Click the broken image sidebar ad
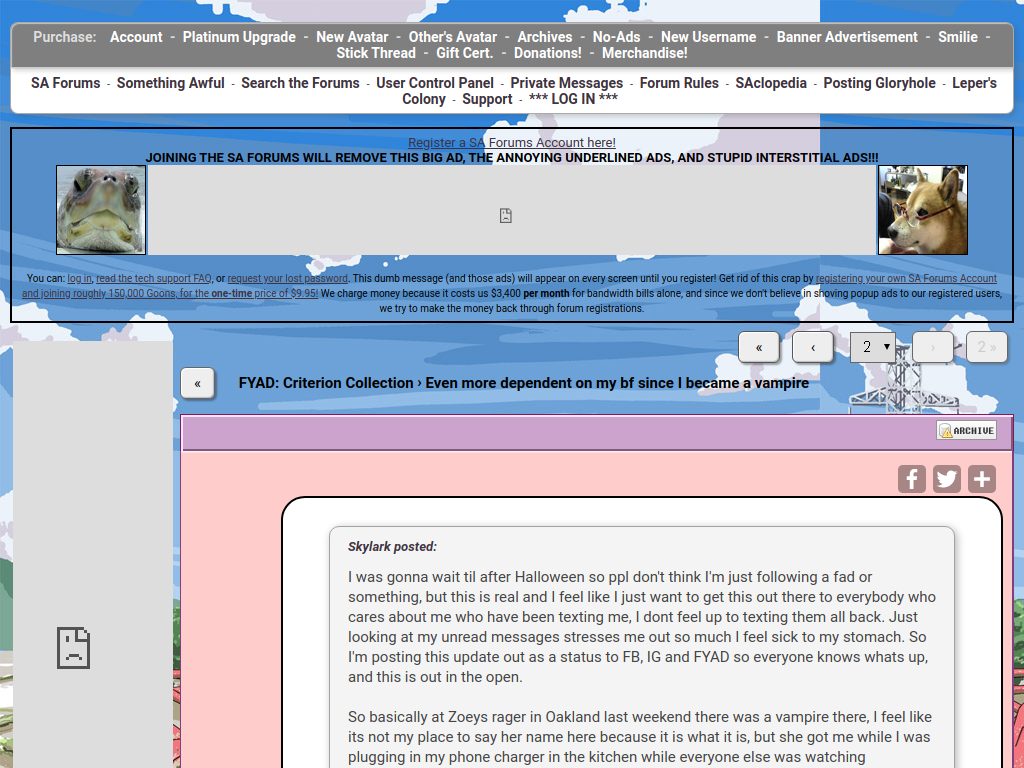The width and height of the screenshot is (1024, 768). (93, 554)
